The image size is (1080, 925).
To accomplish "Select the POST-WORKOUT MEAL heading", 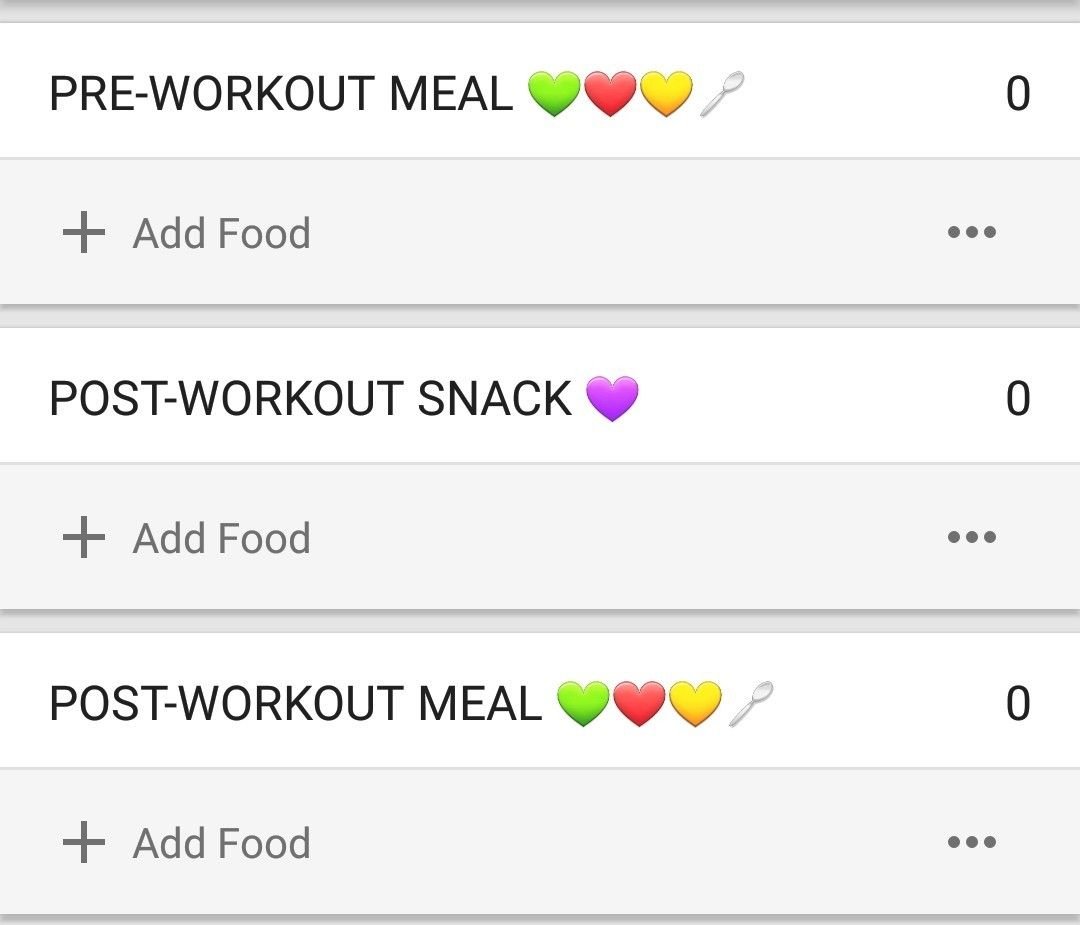I will click(295, 703).
